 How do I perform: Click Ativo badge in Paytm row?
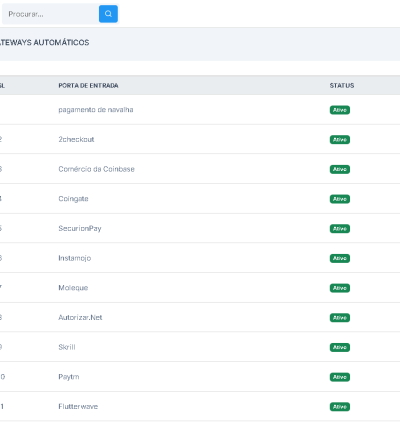340,377
